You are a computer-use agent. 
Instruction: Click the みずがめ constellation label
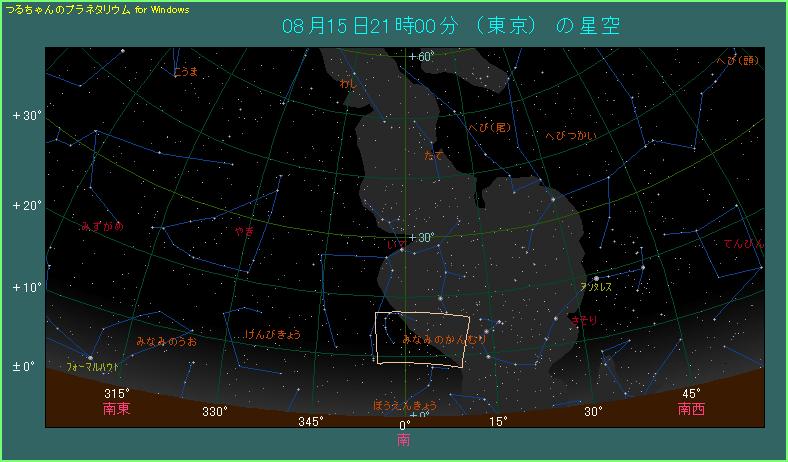102,227
